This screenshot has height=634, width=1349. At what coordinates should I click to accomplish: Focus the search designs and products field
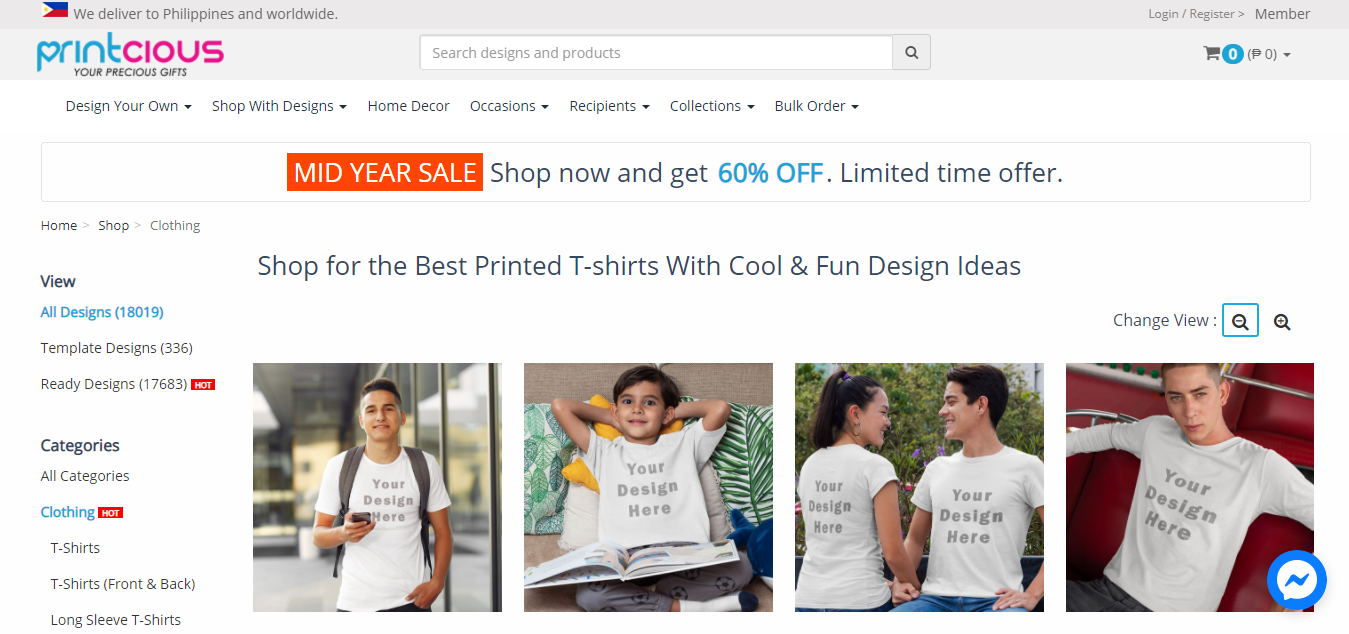click(656, 53)
